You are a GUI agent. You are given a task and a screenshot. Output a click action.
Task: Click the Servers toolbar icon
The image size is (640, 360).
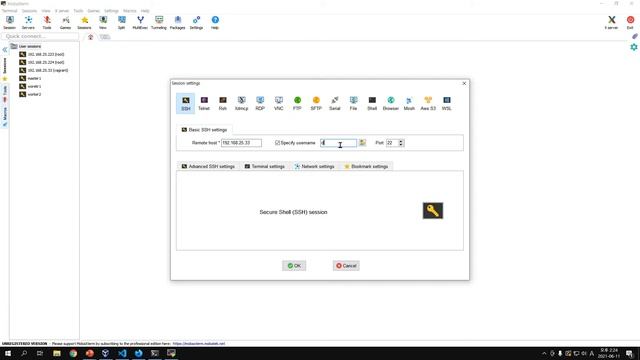[28, 22]
